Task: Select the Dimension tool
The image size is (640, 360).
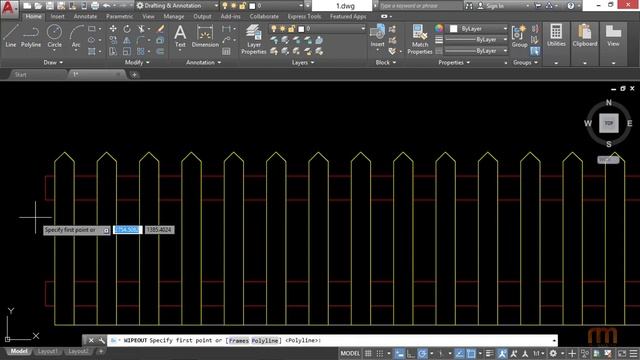Action: 205,36
